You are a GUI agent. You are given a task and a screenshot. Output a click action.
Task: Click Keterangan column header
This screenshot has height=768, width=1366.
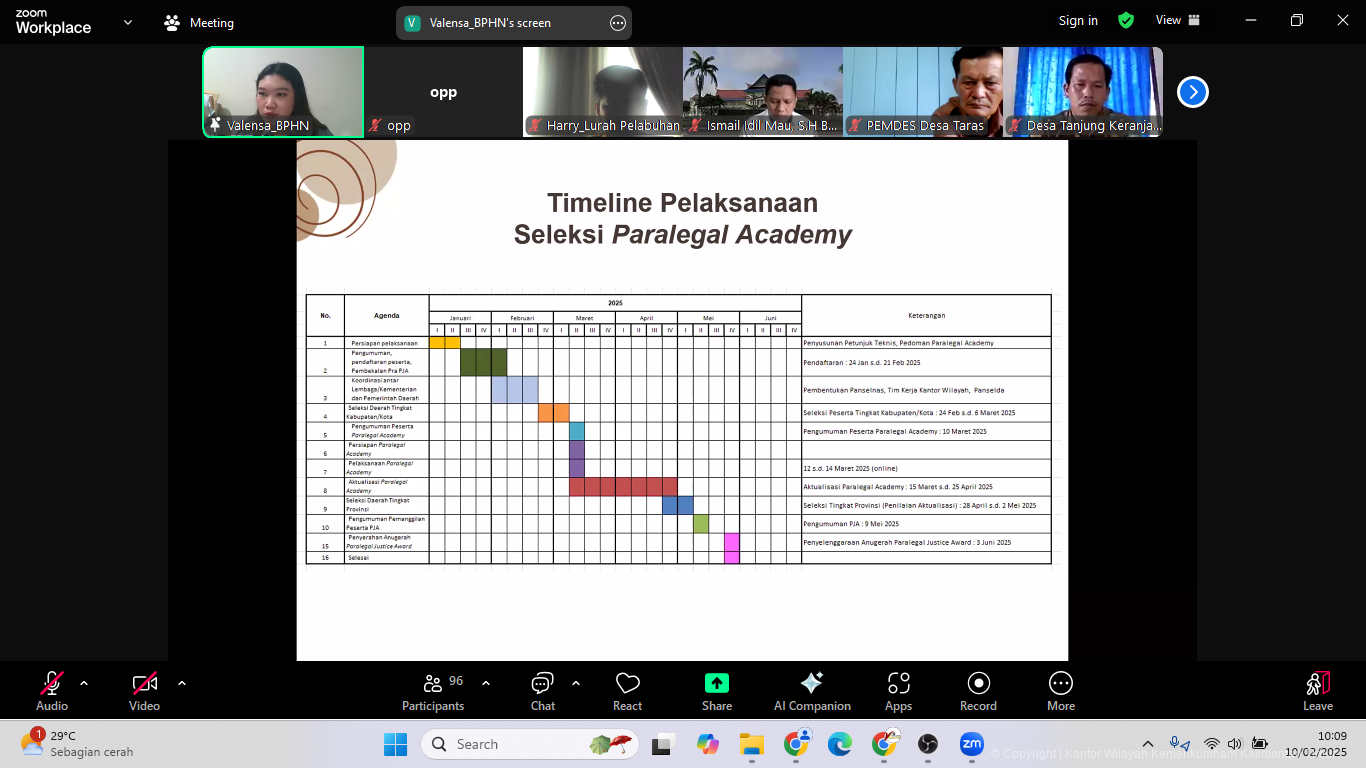(926, 315)
